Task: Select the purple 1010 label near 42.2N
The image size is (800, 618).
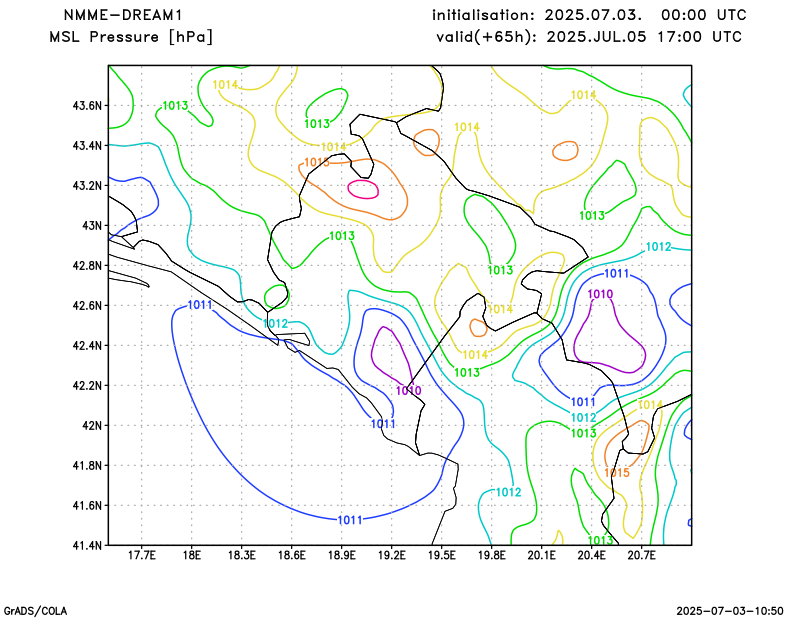Action: (409, 391)
